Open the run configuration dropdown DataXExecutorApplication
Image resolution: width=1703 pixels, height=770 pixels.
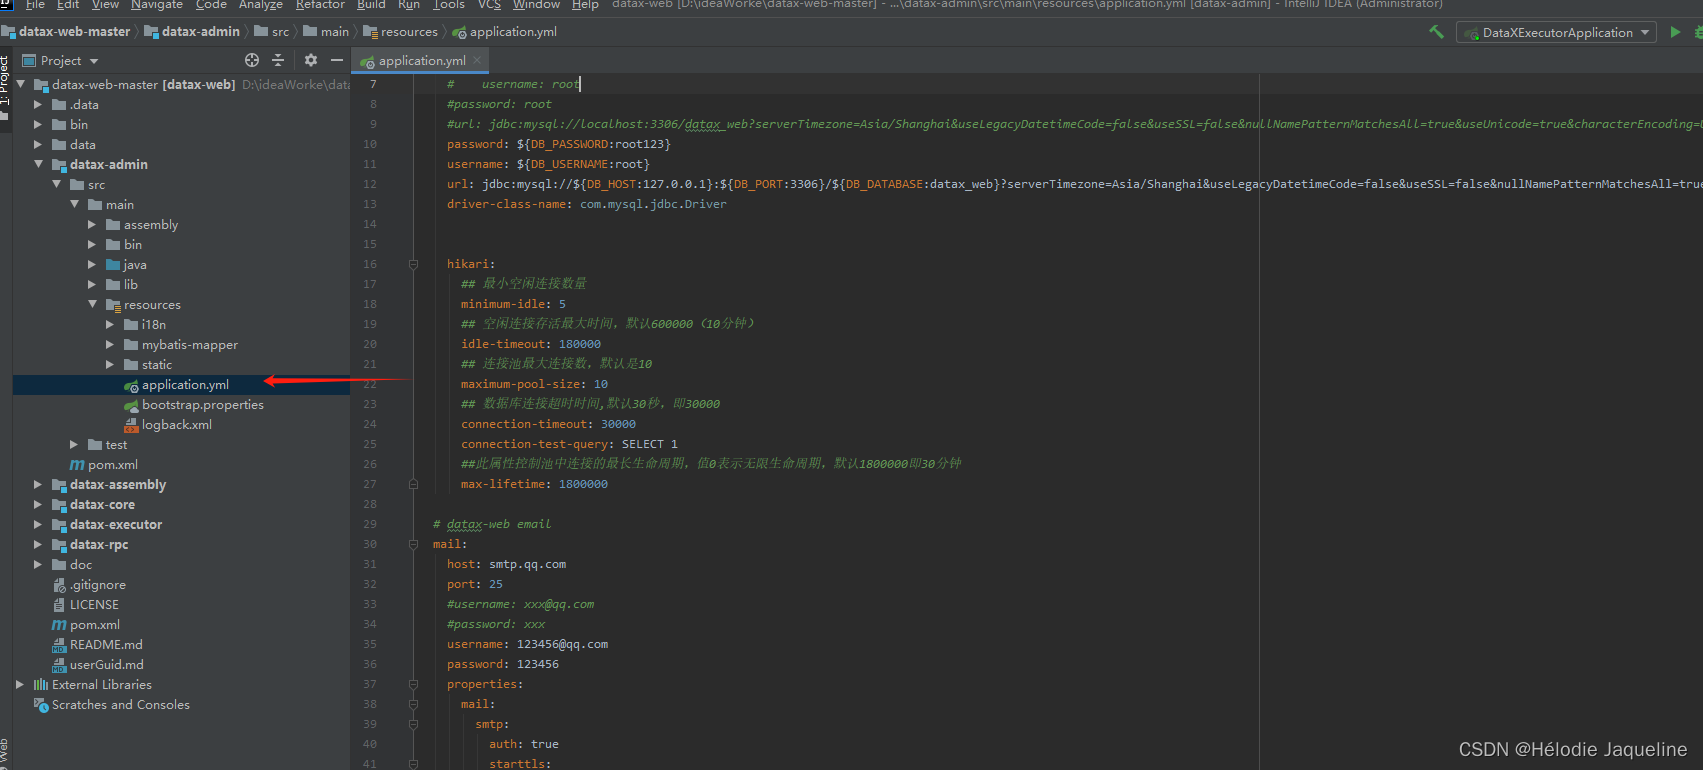tap(1556, 33)
